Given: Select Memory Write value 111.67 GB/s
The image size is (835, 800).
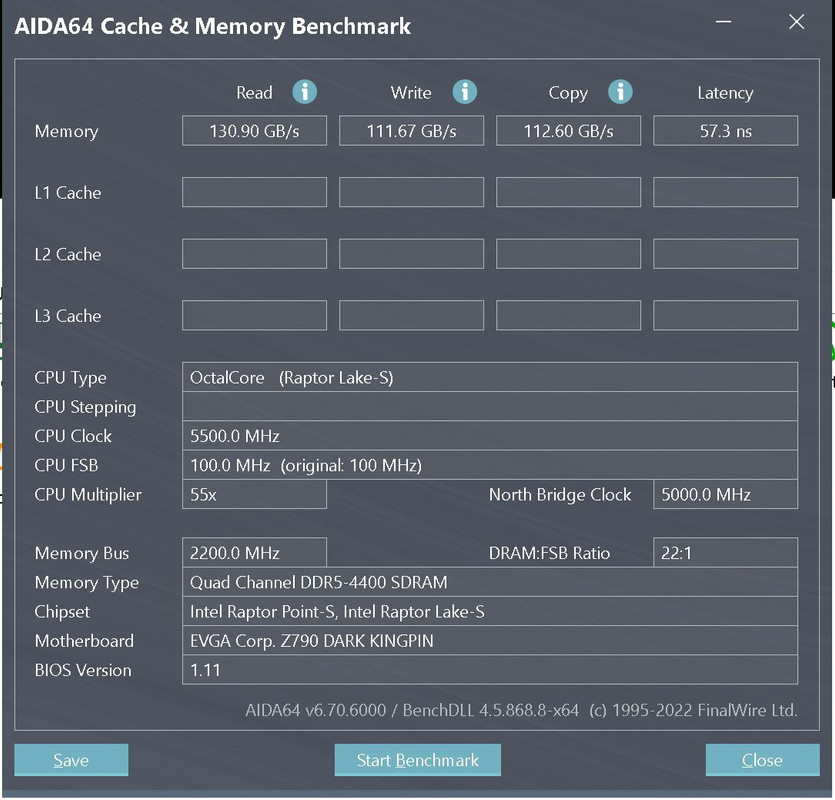Looking at the screenshot, I should tap(411, 130).
